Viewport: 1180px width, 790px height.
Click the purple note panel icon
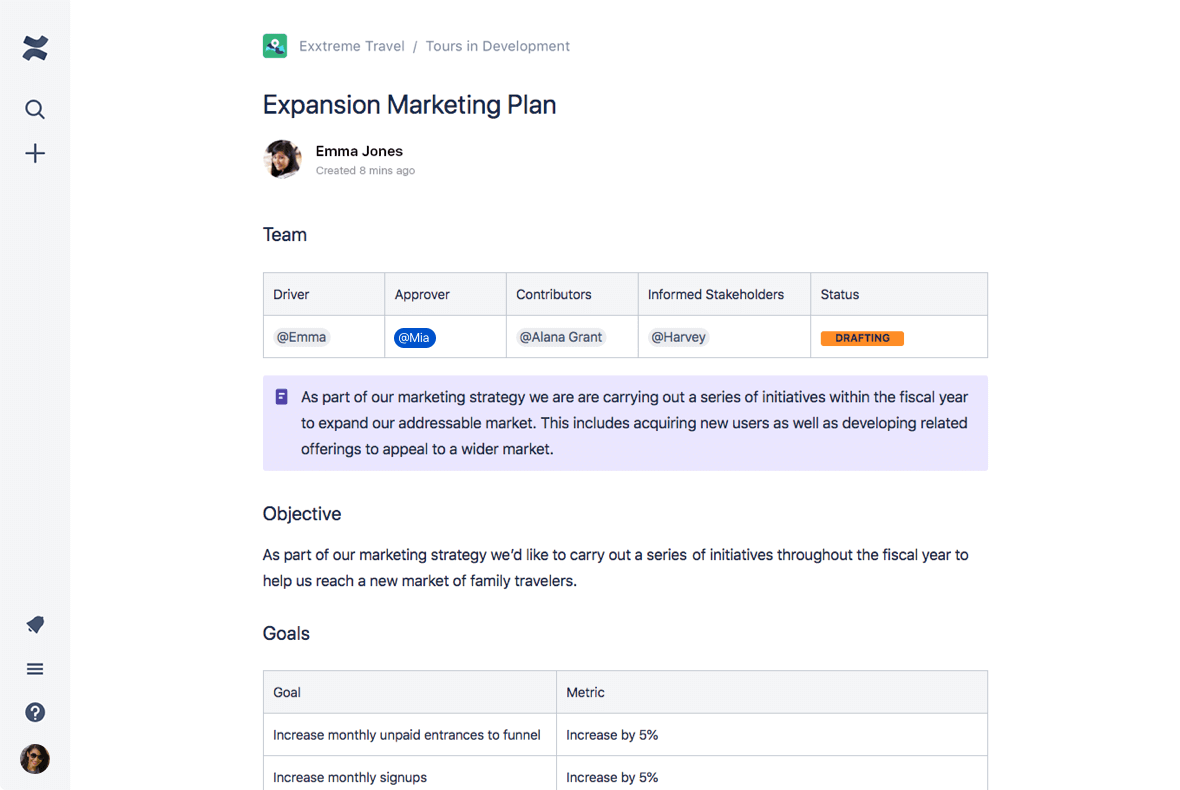click(281, 397)
